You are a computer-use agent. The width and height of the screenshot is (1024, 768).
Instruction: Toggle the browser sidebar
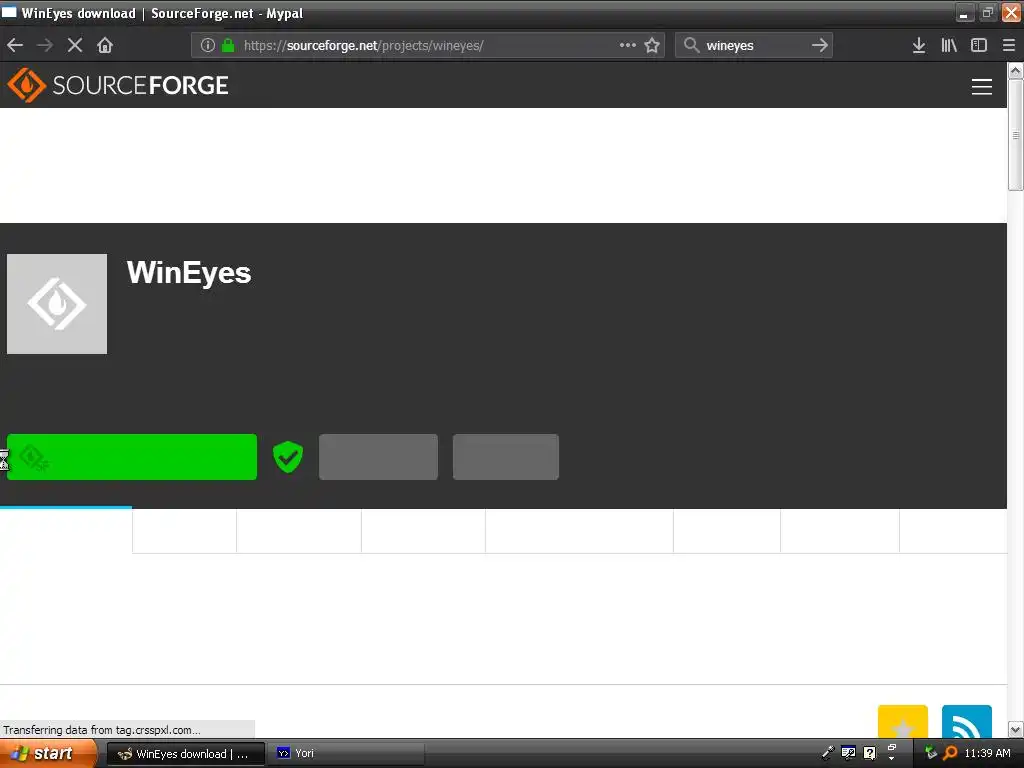click(x=978, y=45)
